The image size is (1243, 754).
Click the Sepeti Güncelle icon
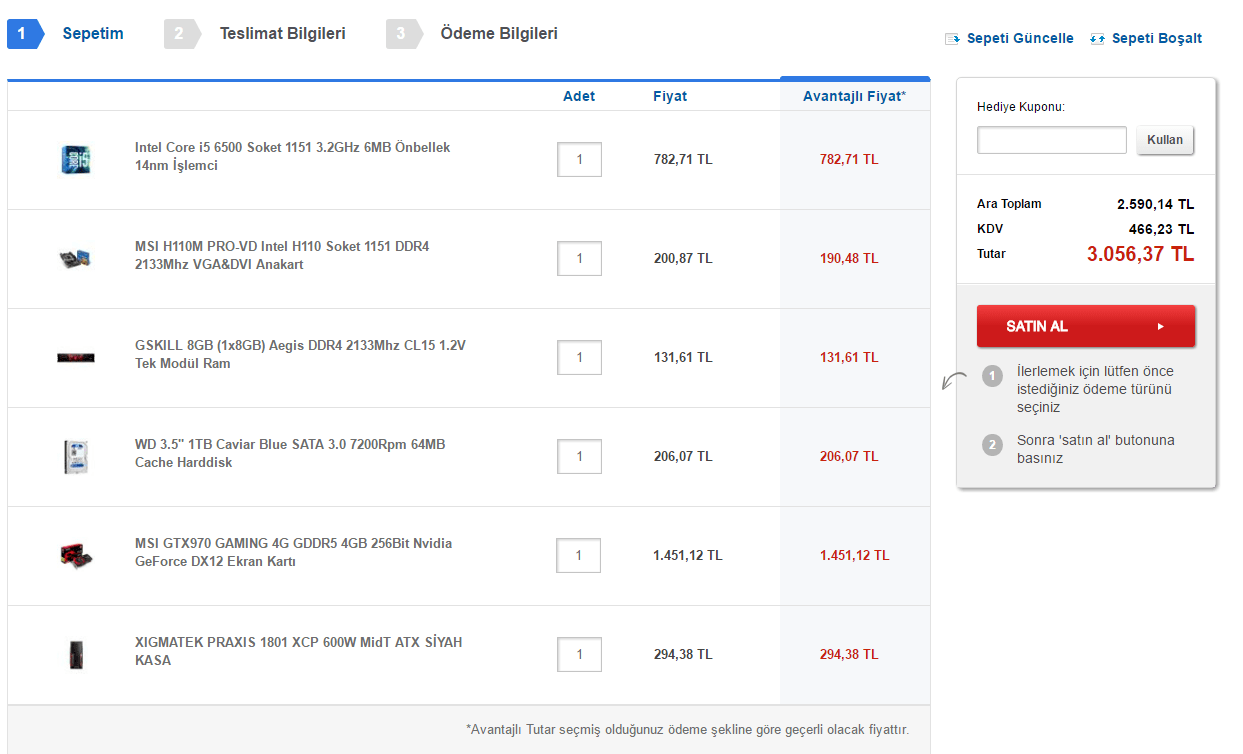[x=952, y=39]
